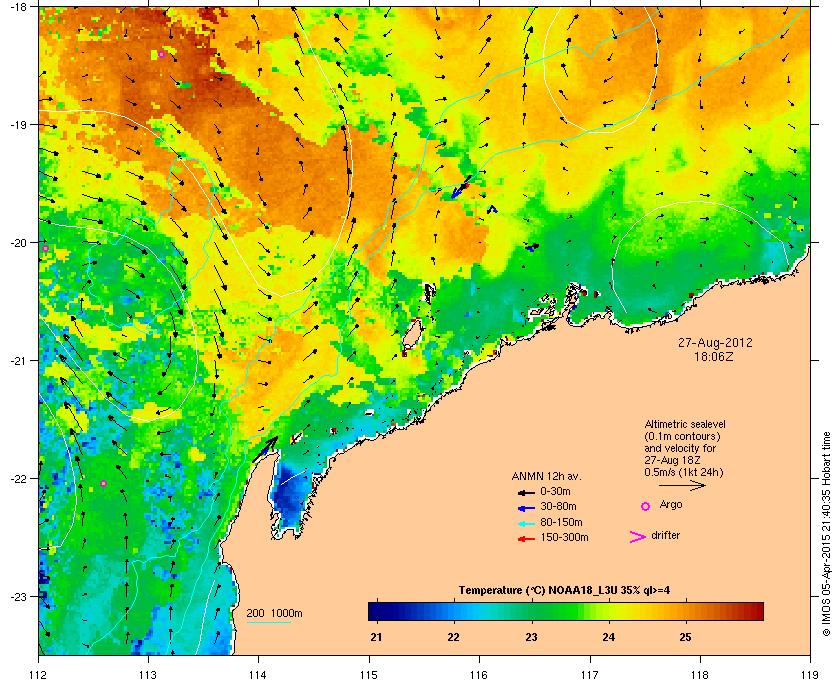This screenshot has height=680, width=840.
Task: Click the outlined island near 20.8S 115.4E
Action: pyautogui.click(x=412, y=335)
